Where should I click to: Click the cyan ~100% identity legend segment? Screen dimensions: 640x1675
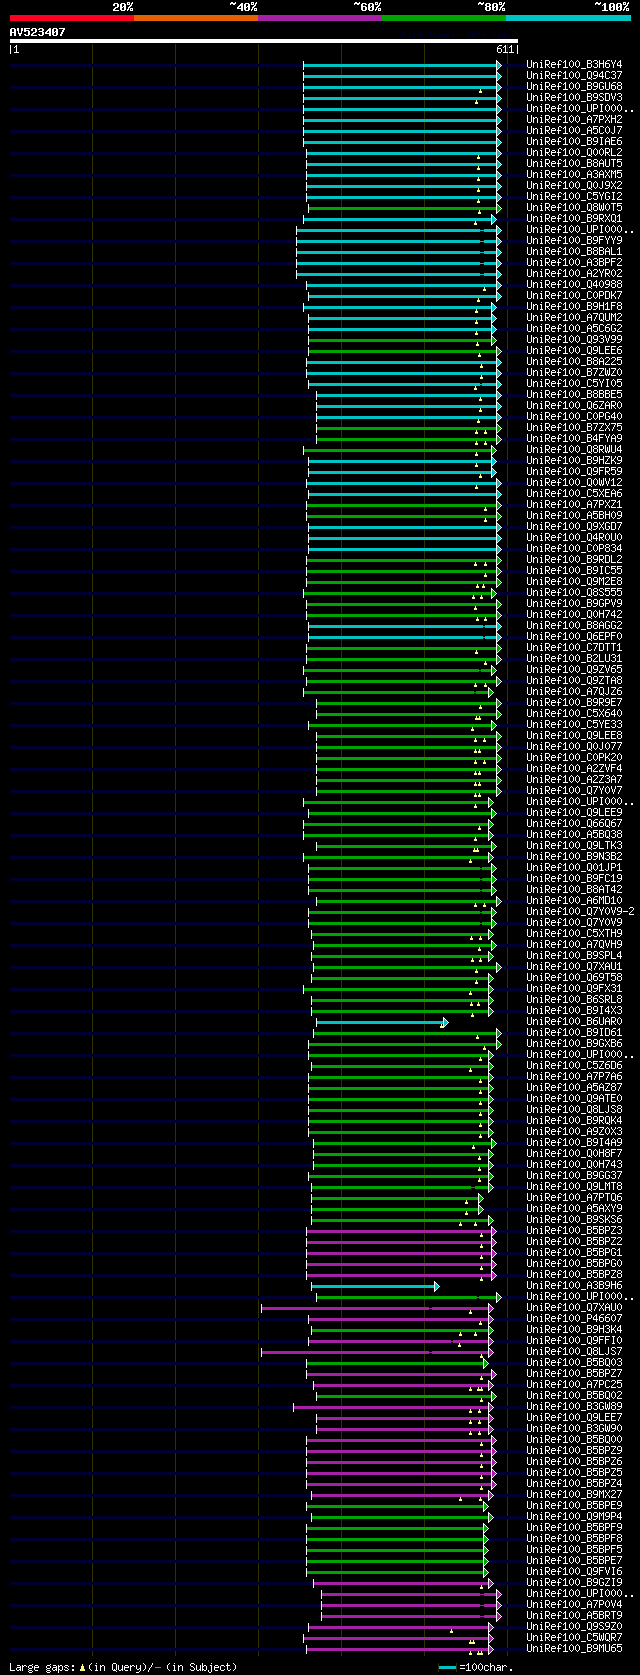tap(568, 18)
